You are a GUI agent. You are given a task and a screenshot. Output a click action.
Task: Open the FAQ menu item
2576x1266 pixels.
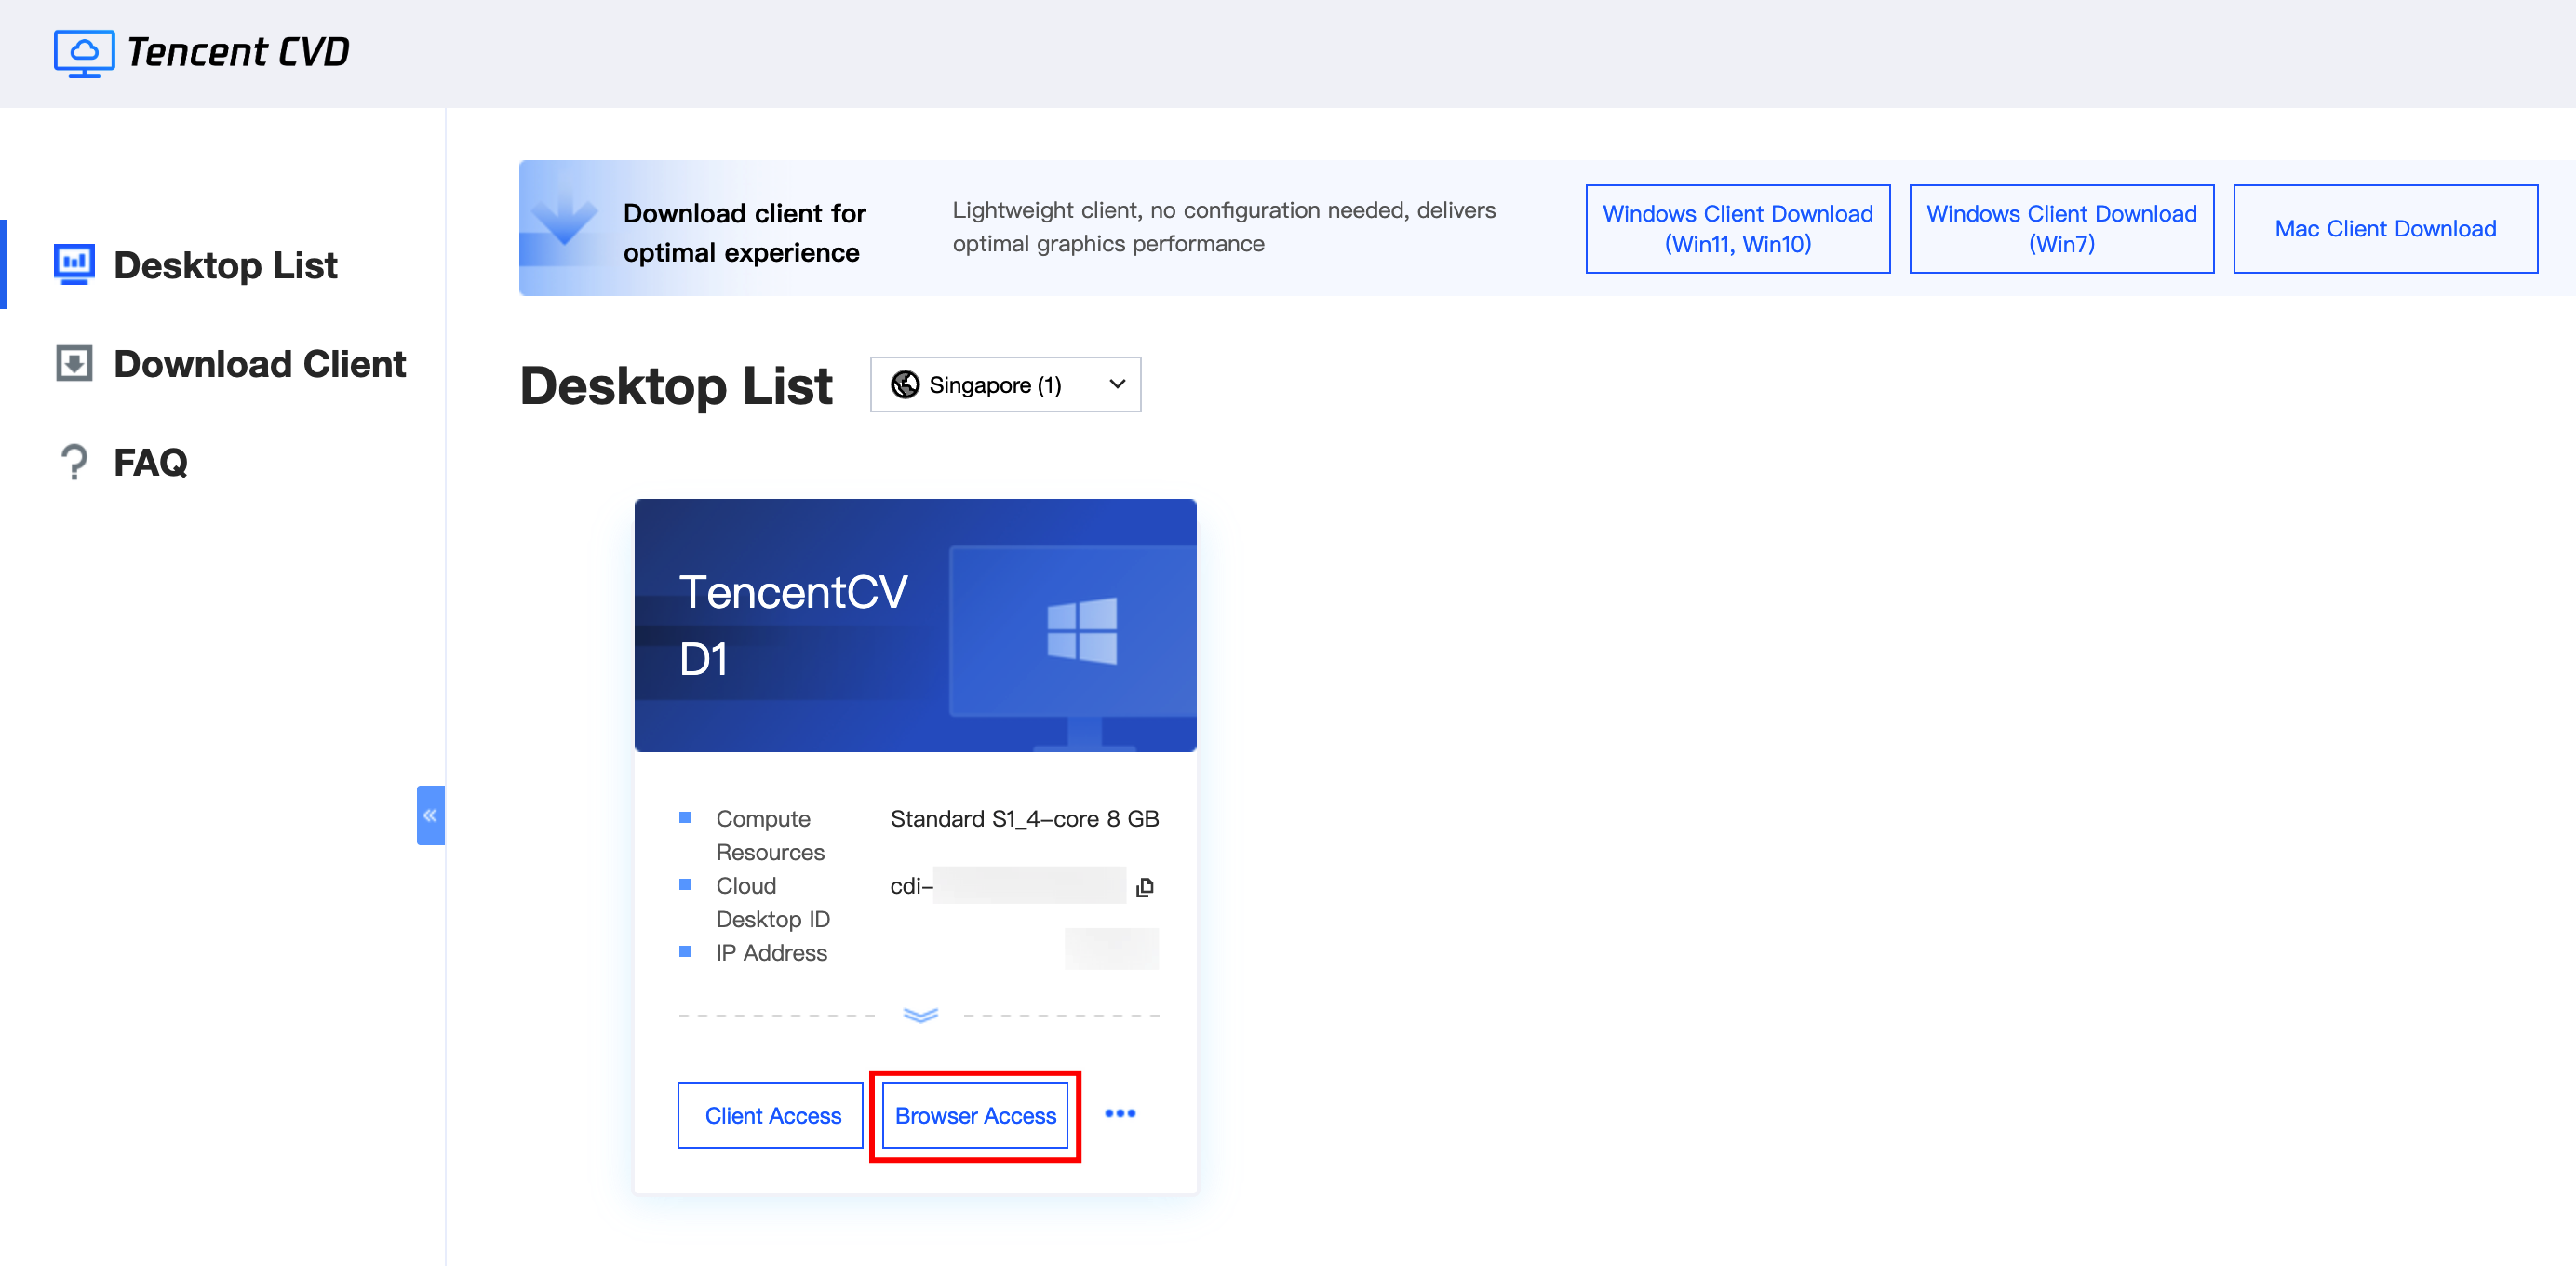point(150,462)
